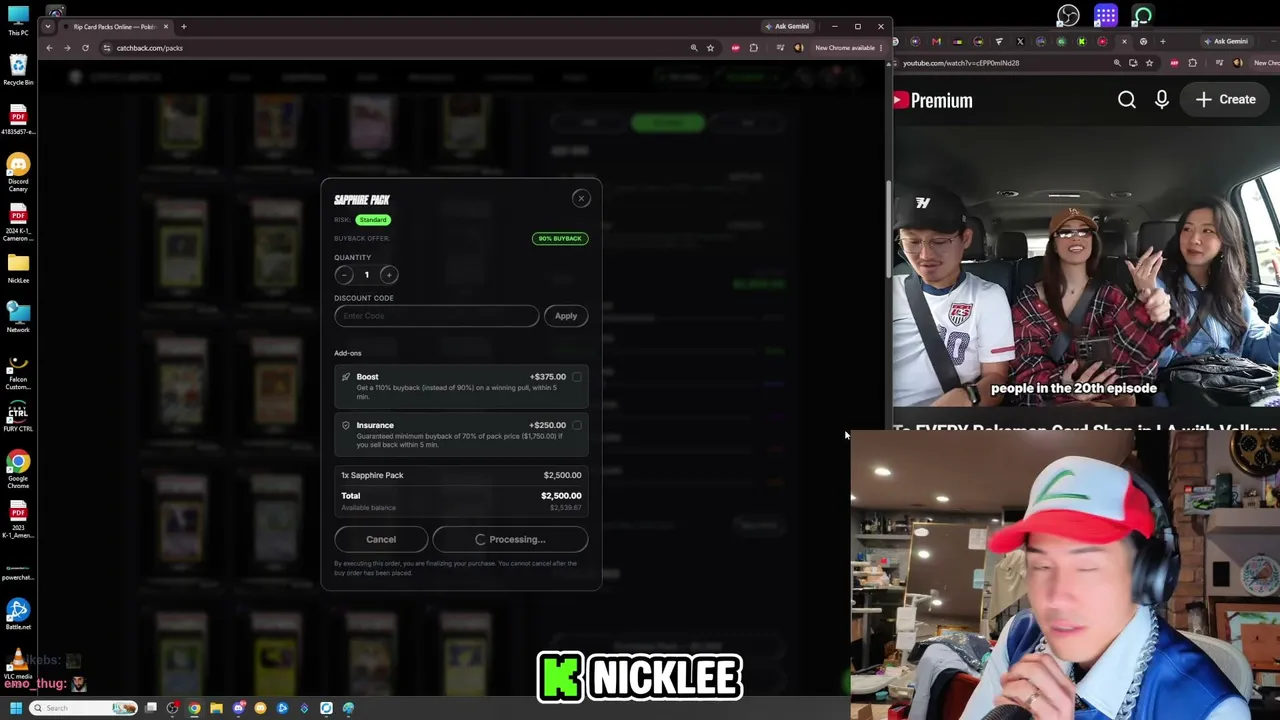Viewport: 1280px width, 720px height.
Task: Open This PC desktop icon
Action: (x=18, y=20)
